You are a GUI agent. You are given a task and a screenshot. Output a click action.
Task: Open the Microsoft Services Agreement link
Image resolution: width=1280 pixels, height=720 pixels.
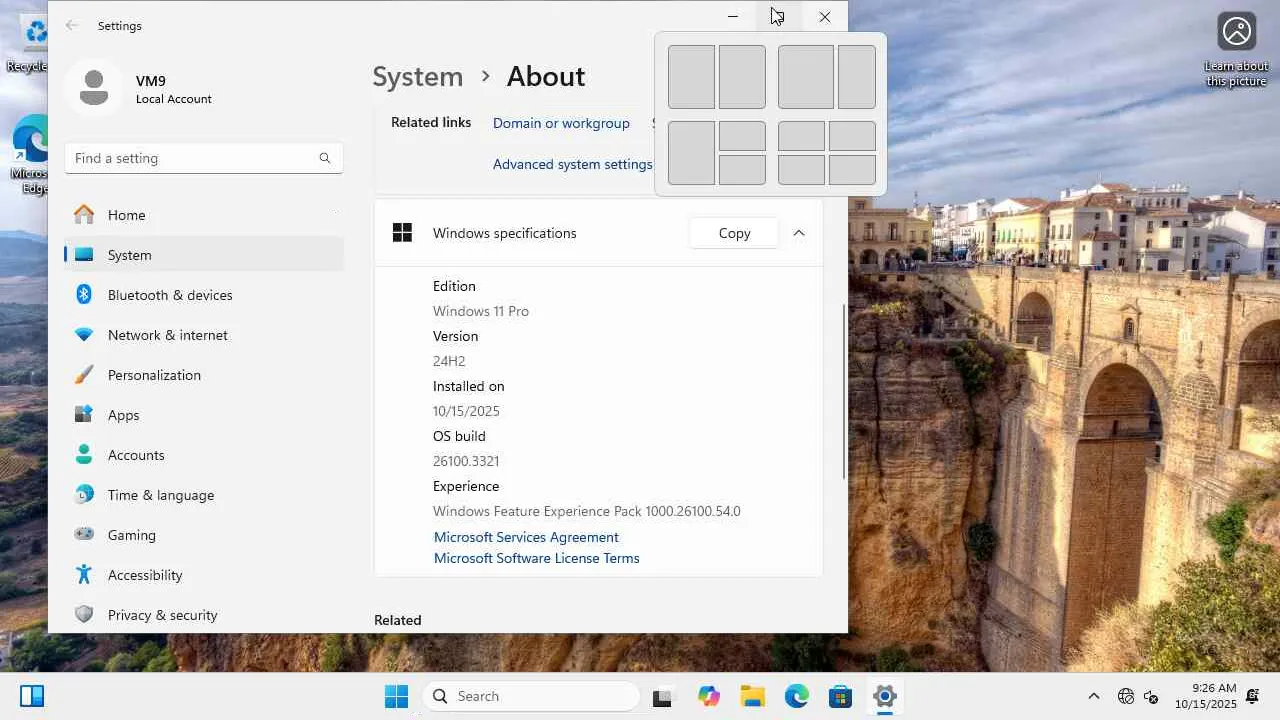click(x=526, y=537)
